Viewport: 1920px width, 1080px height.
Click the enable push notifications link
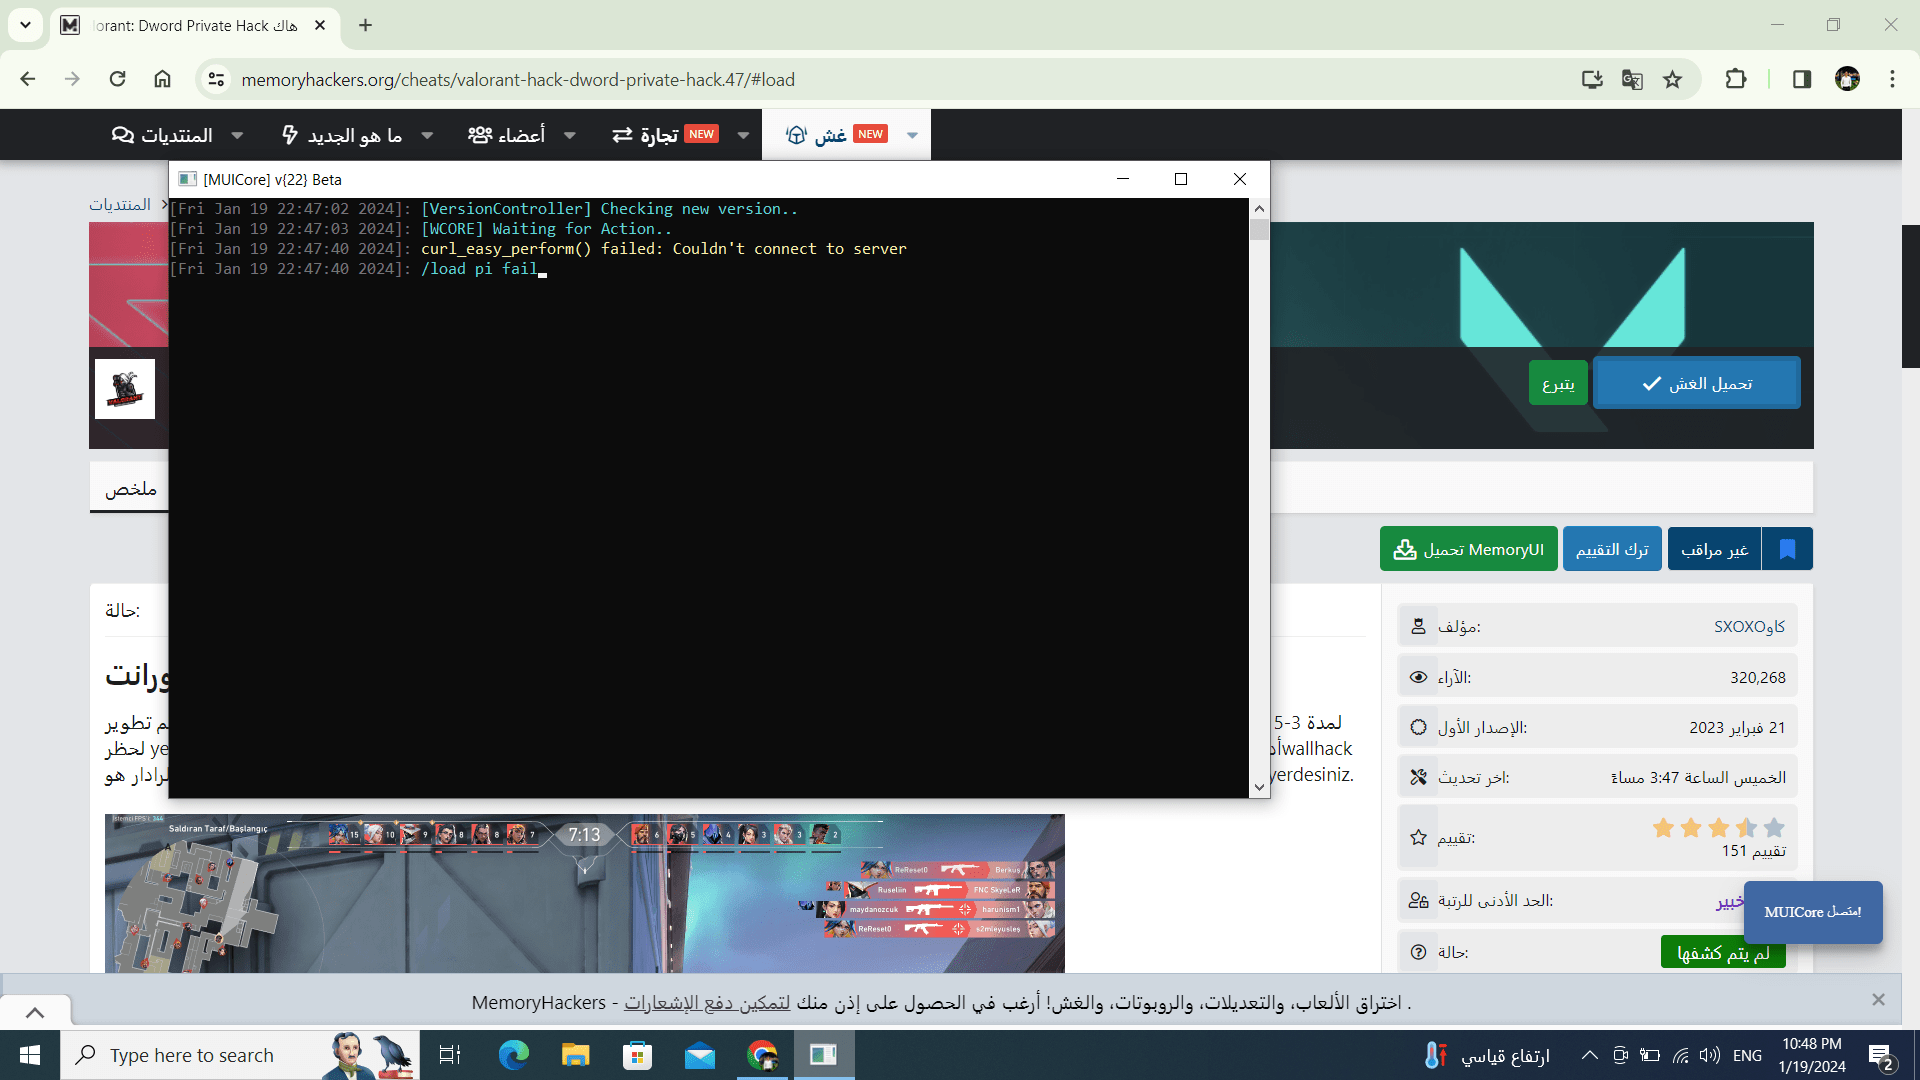point(707,1002)
